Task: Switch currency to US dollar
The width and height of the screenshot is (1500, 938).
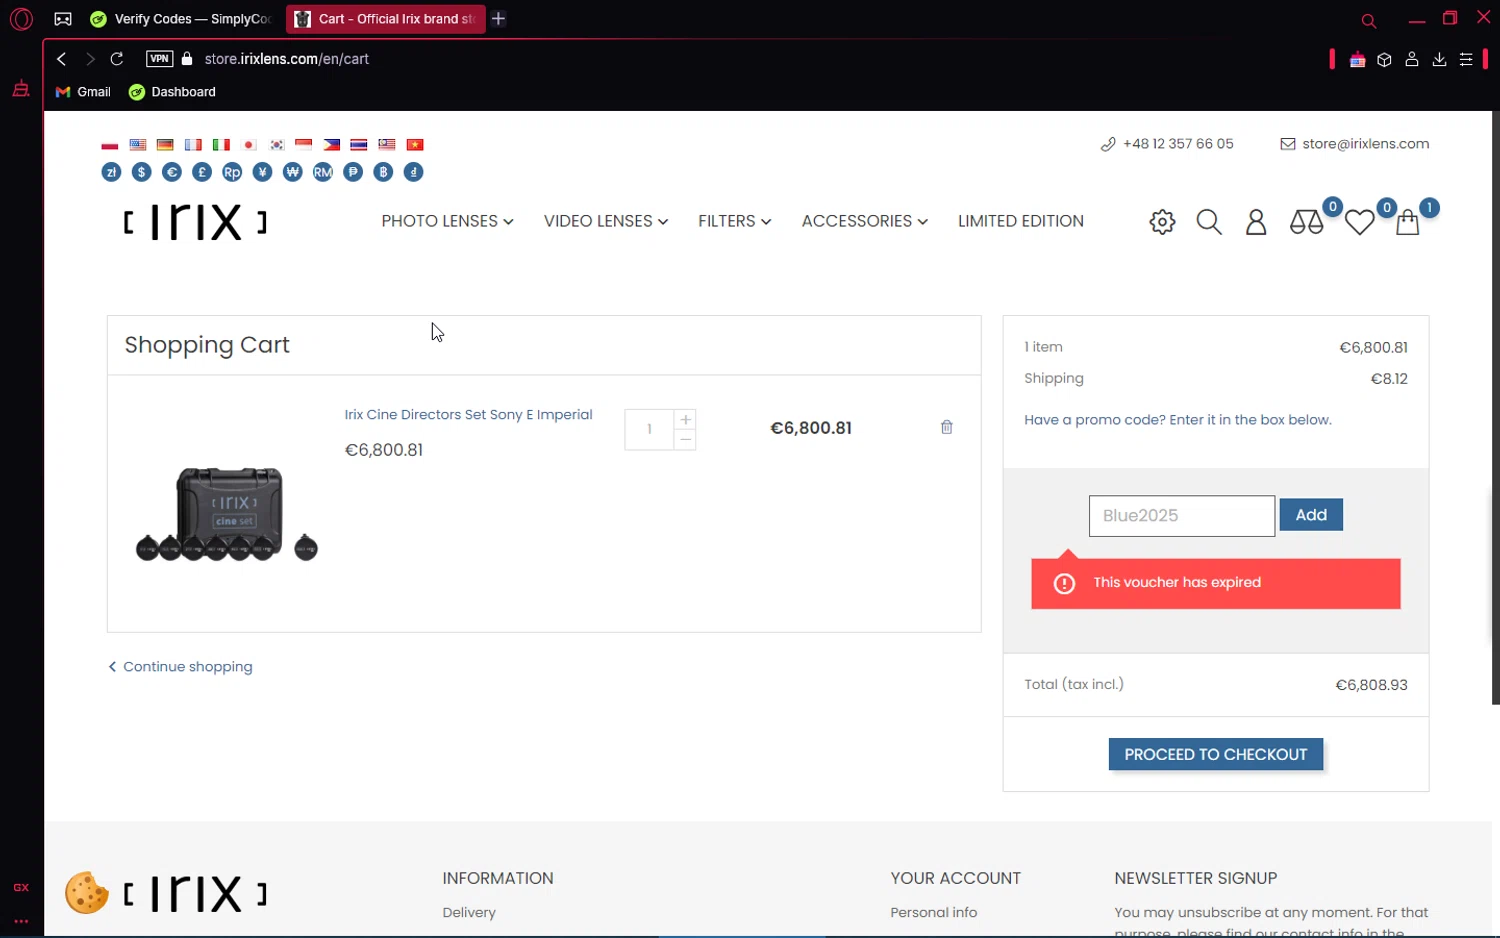Action: [142, 172]
